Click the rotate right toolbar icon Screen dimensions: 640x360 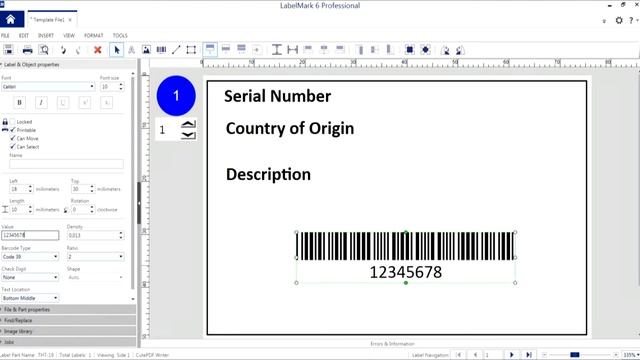click(x=460, y=50)
